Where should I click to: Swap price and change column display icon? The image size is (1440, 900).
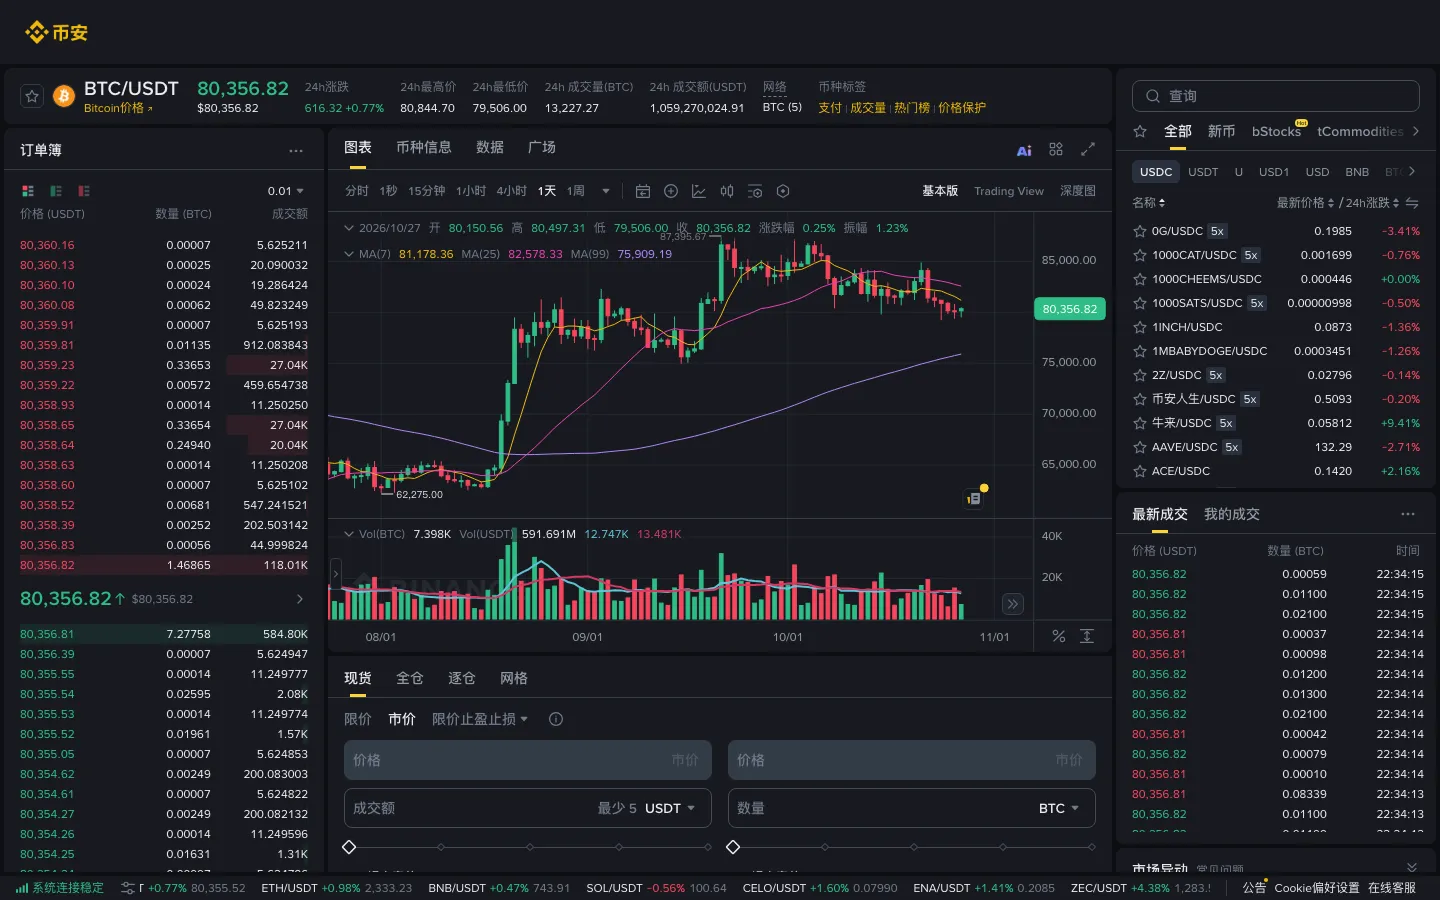coord(1412,203)
